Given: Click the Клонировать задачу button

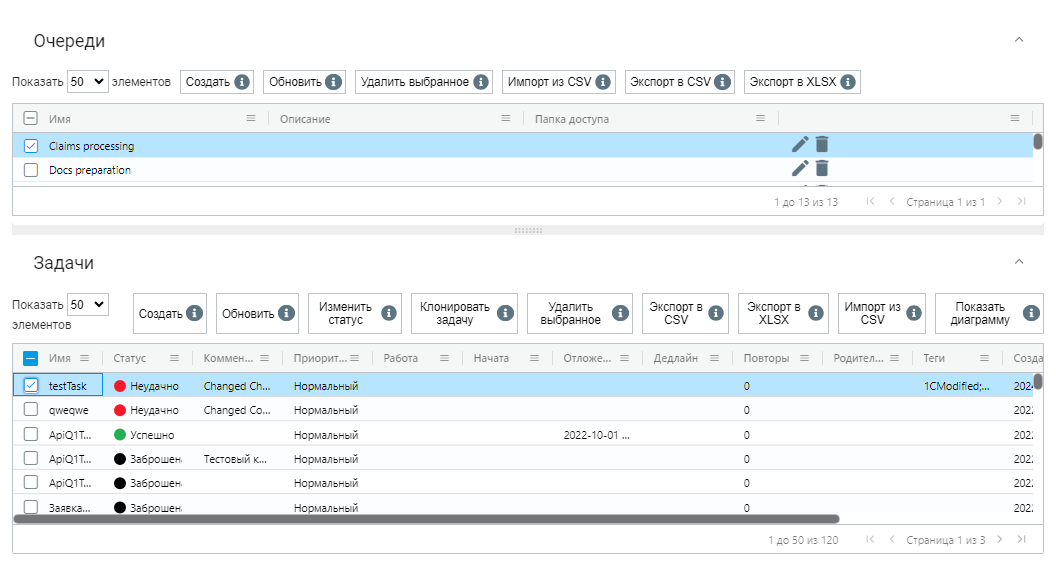Looking at the screenshot, I should [465, 313].
